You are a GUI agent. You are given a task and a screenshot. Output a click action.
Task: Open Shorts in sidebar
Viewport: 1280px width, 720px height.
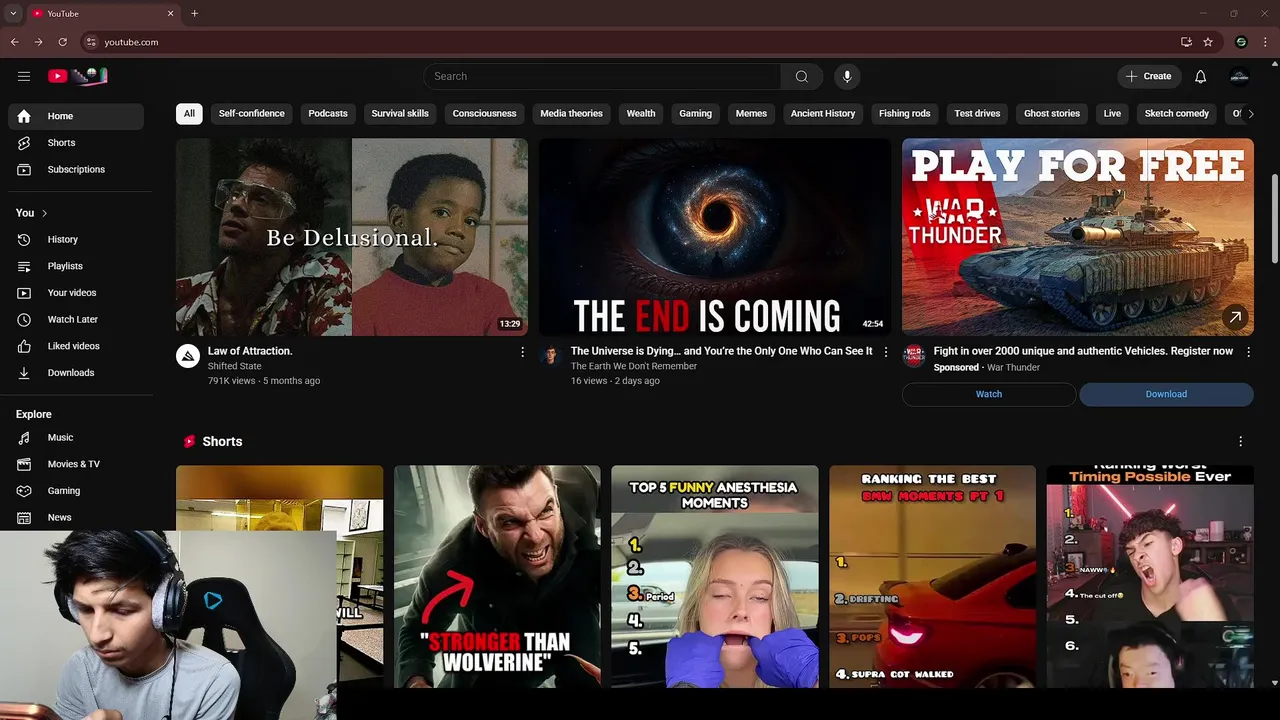coord(76,143)
